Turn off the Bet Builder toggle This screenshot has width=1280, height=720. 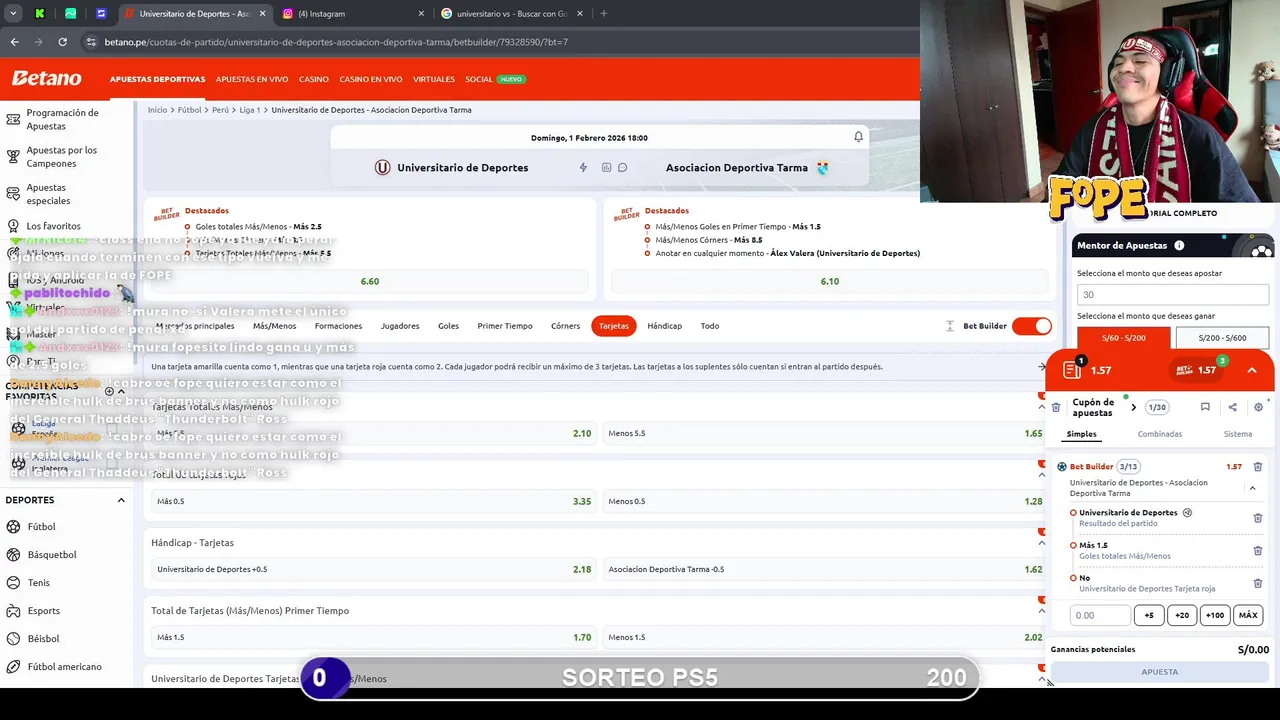click(1032, 326)
